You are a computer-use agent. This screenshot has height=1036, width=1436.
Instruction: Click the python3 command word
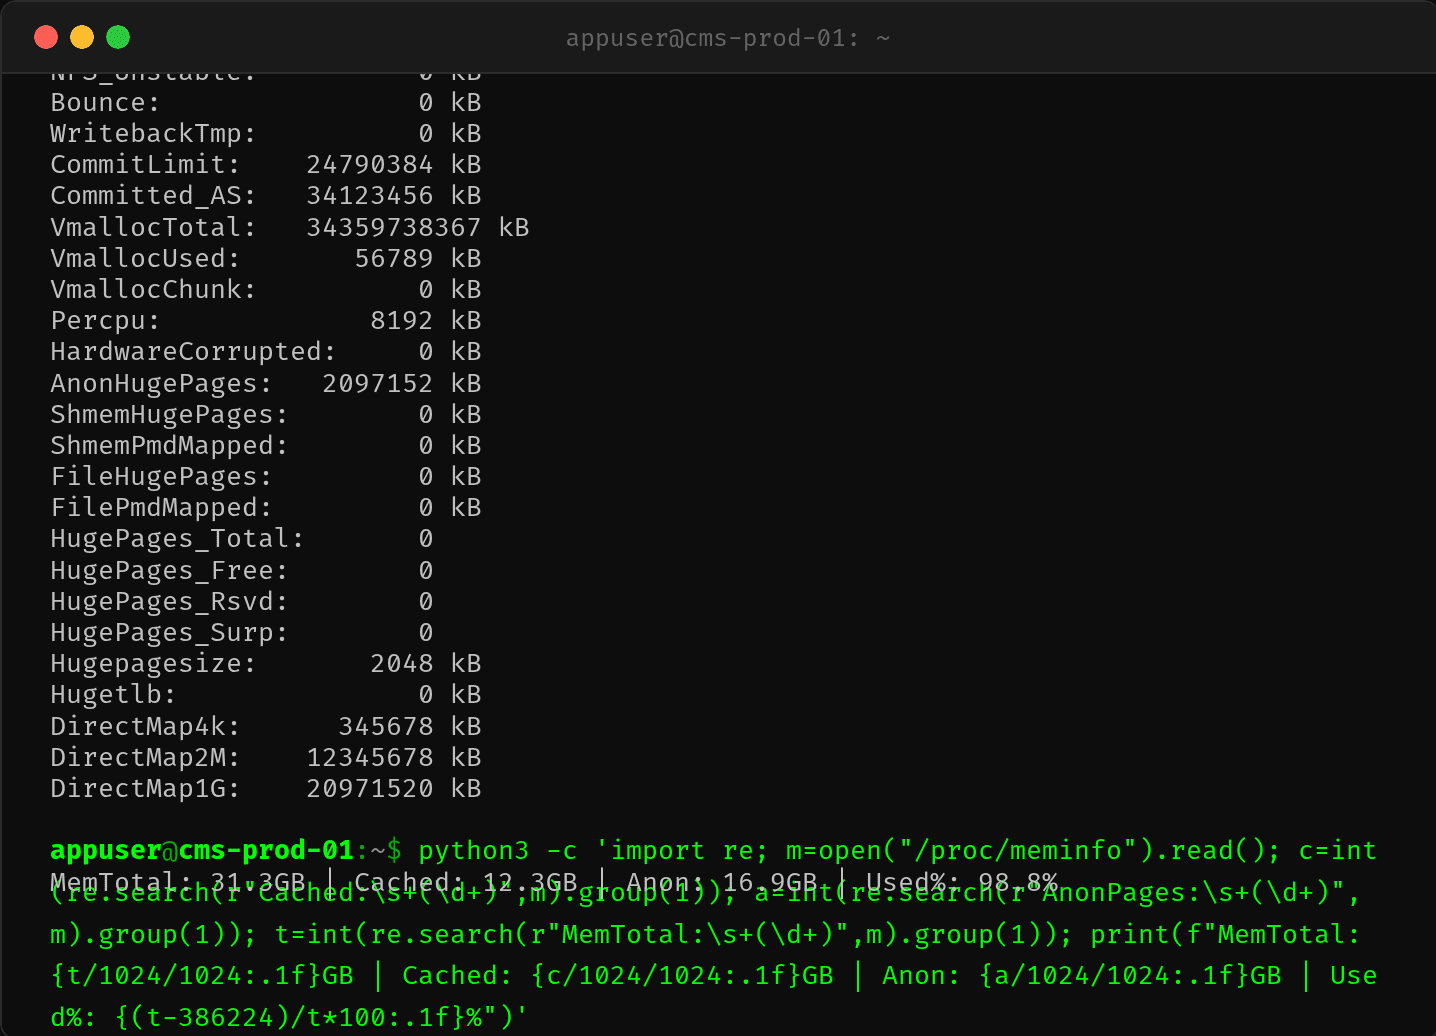[x=474, y=850]
